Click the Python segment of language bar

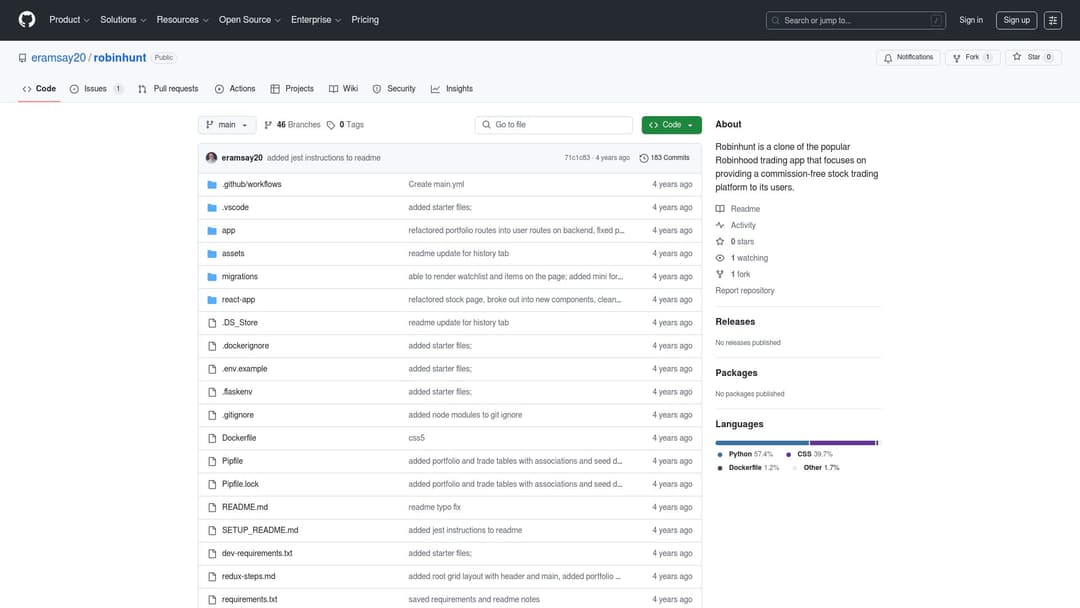(762, 443)
